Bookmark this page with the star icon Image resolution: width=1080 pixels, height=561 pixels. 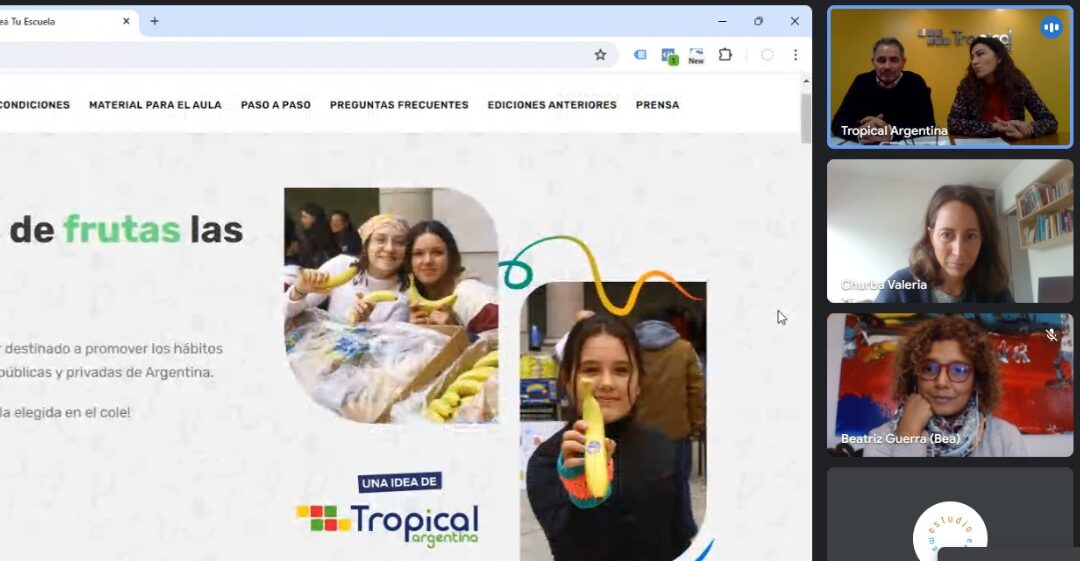600,55
